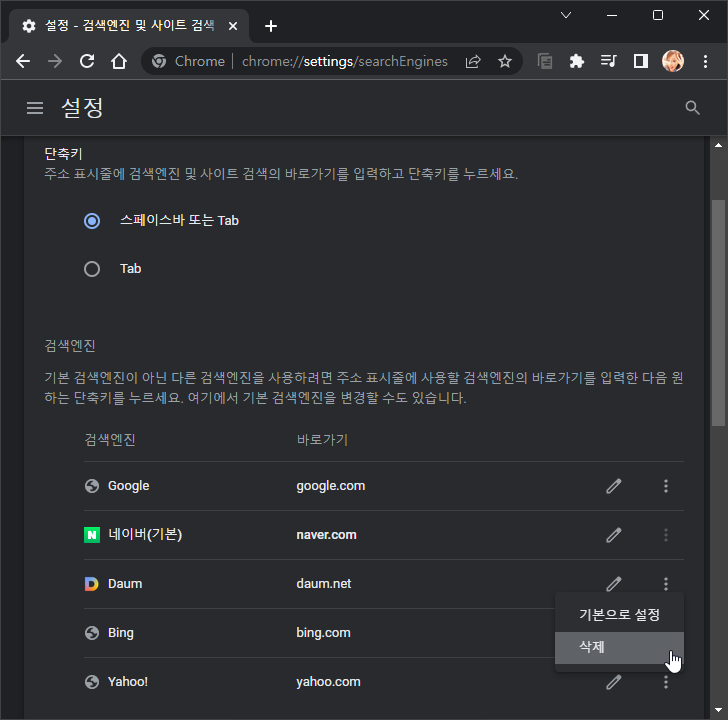Select the '스페이스바 또는 Tab' radio option

pos(92,221)
